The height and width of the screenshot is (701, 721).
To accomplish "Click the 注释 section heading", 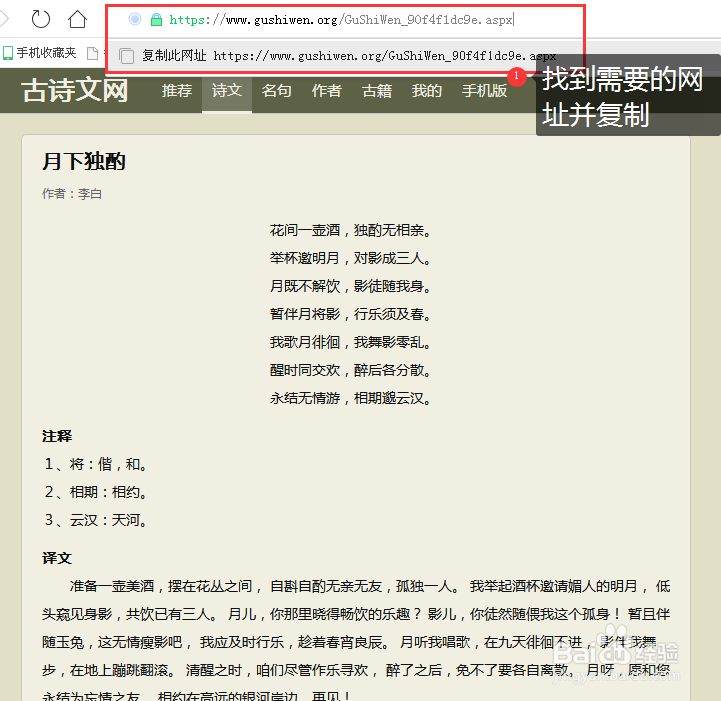I will tap(57, 436).
